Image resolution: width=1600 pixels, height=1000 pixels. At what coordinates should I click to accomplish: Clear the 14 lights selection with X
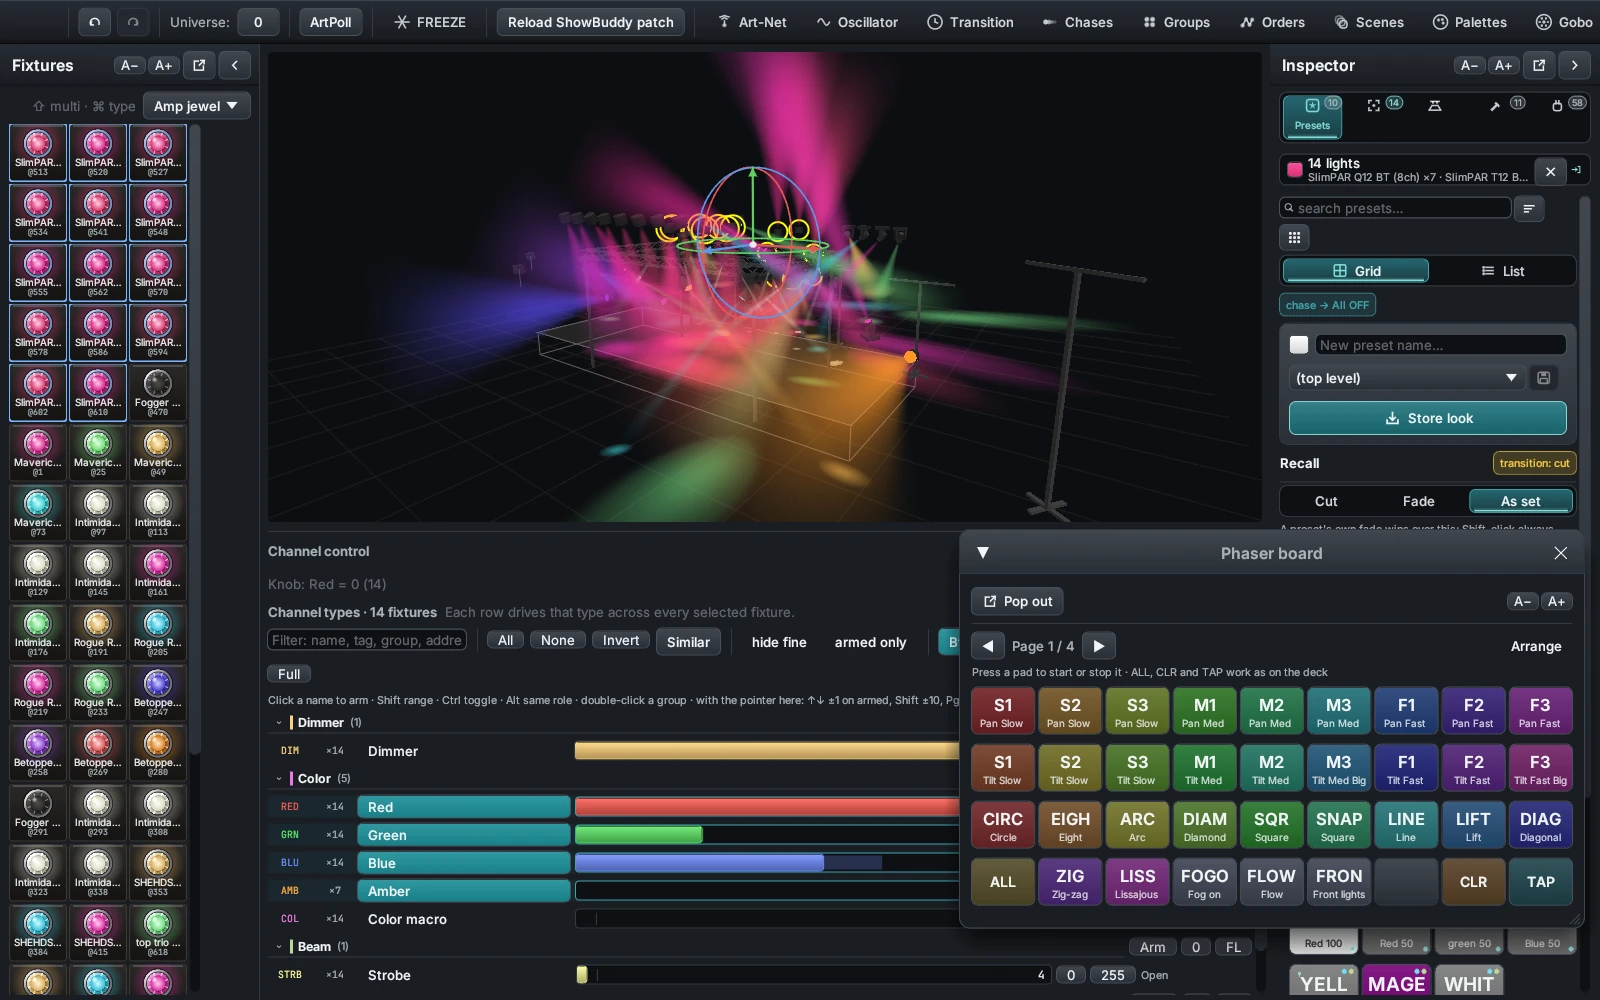pyautogui.click(x=1550, y=171)
